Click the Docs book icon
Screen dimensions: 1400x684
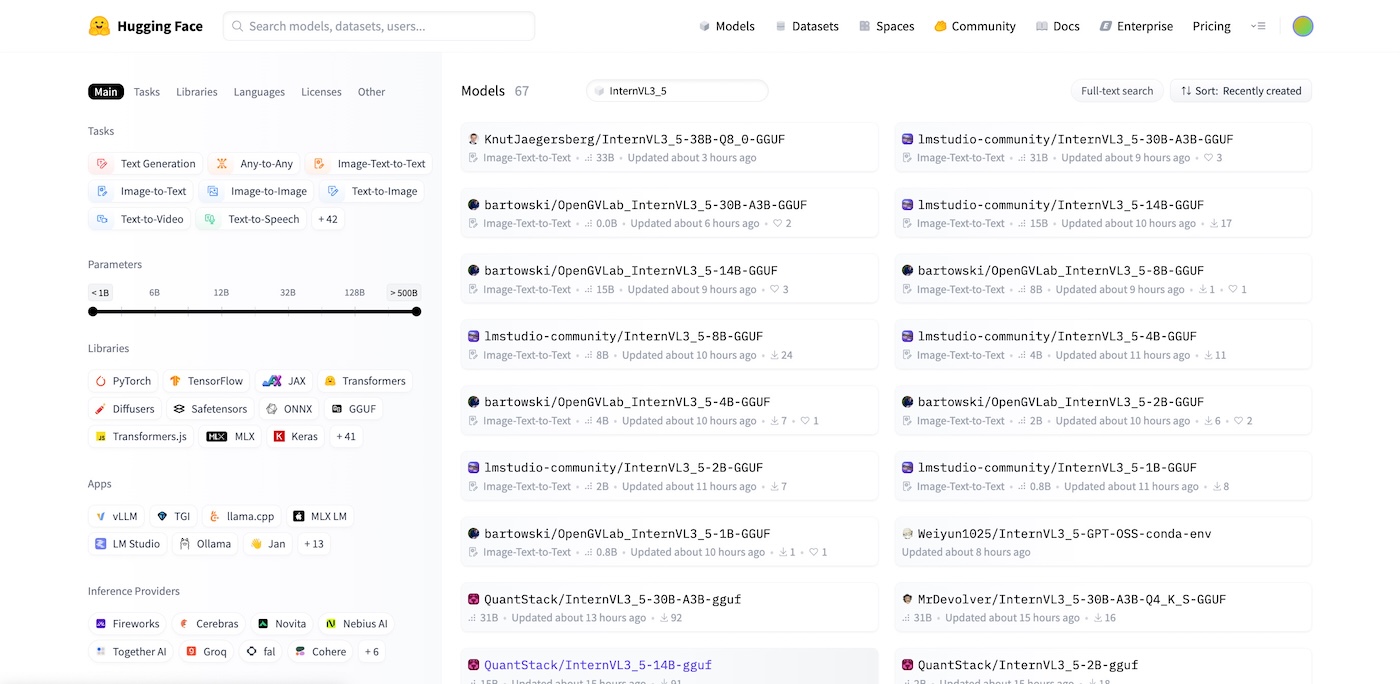tap(1042, 27)
